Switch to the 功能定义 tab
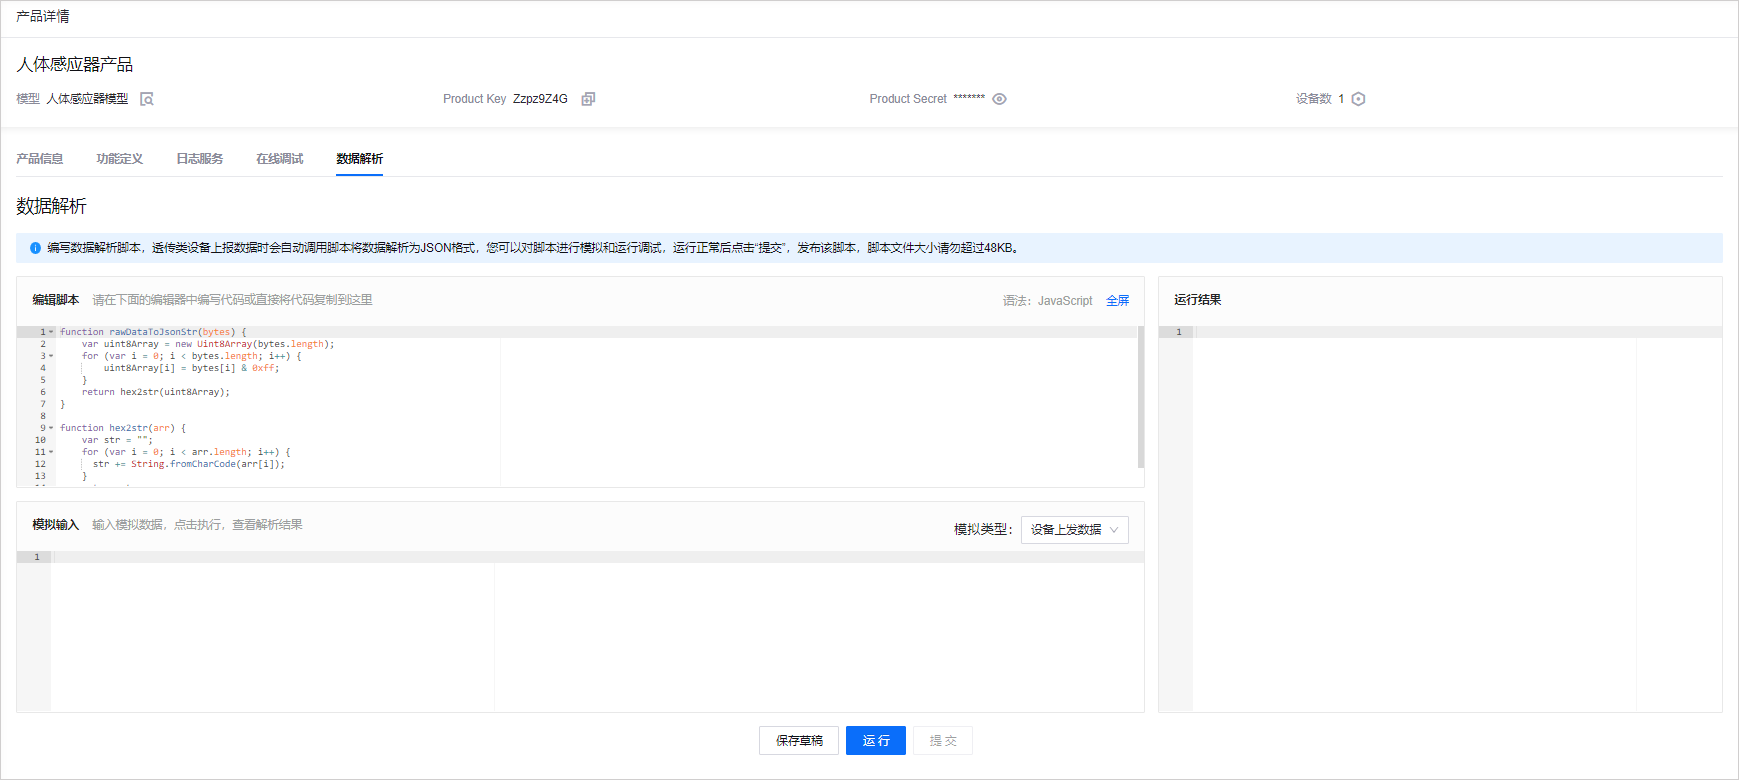Screen dimensions: 1739x780 coord(120,159)
